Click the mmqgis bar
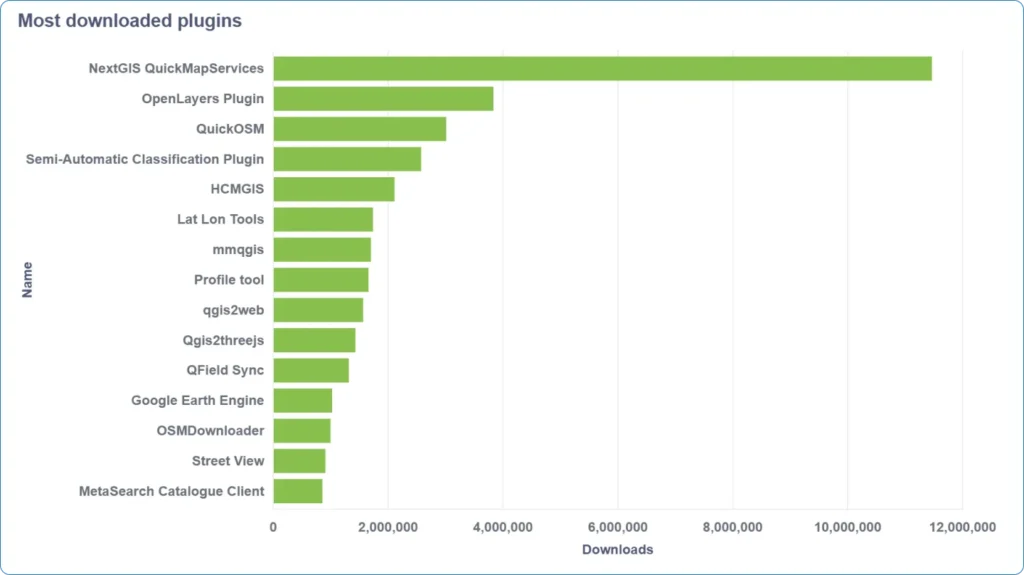Viewport: 1024px width, 575px height. (x=322, y=250)
